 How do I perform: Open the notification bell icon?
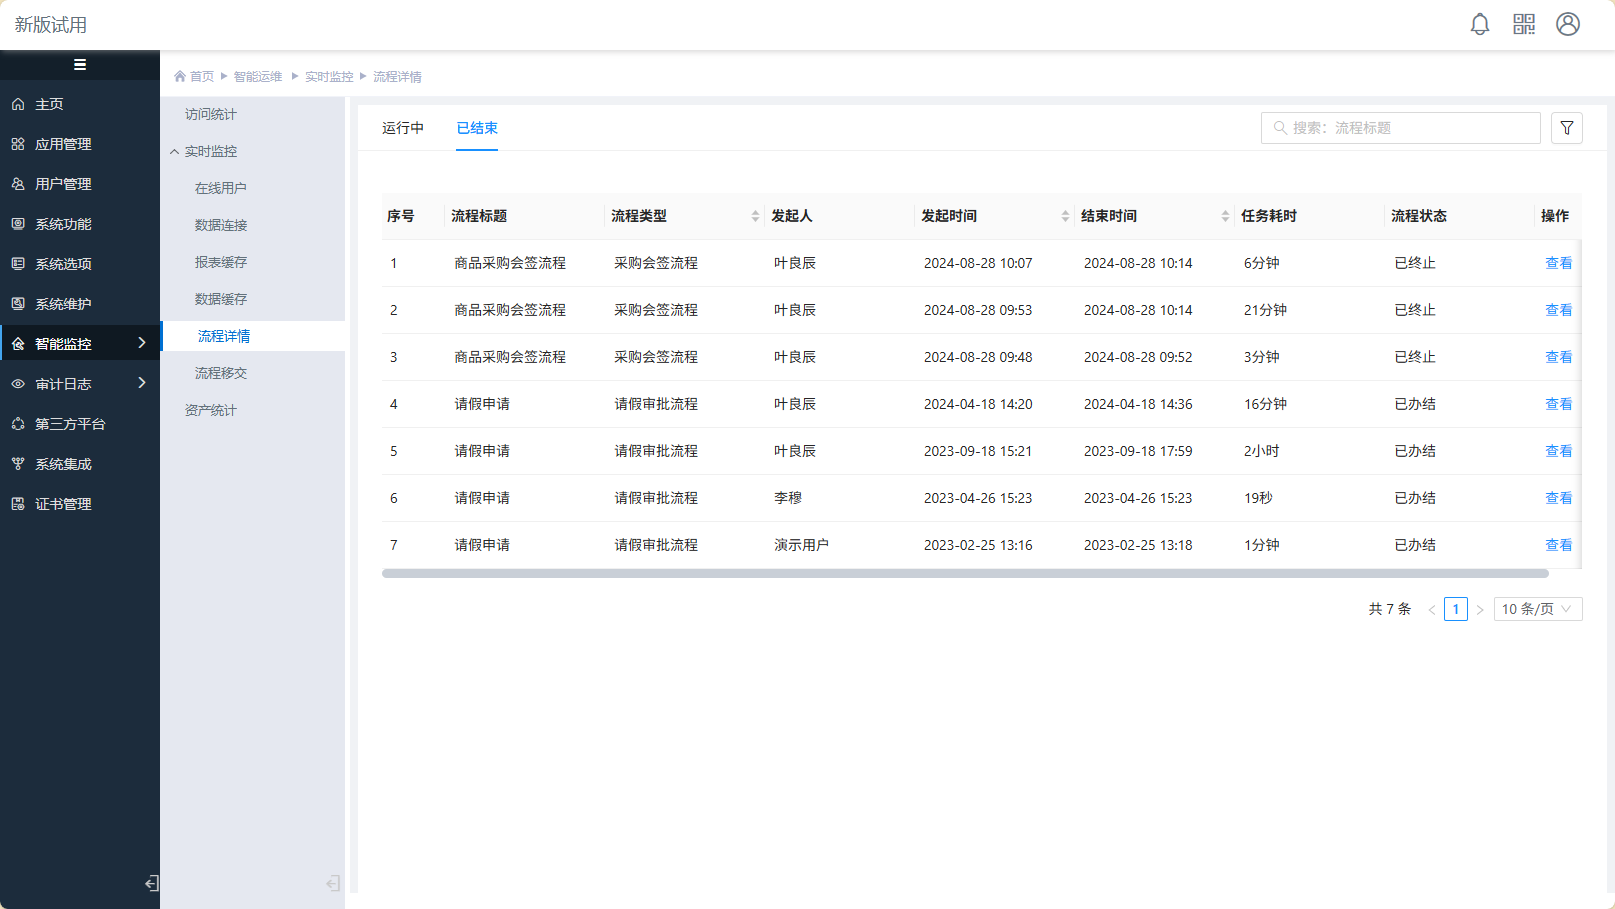tap(1480, 24)
